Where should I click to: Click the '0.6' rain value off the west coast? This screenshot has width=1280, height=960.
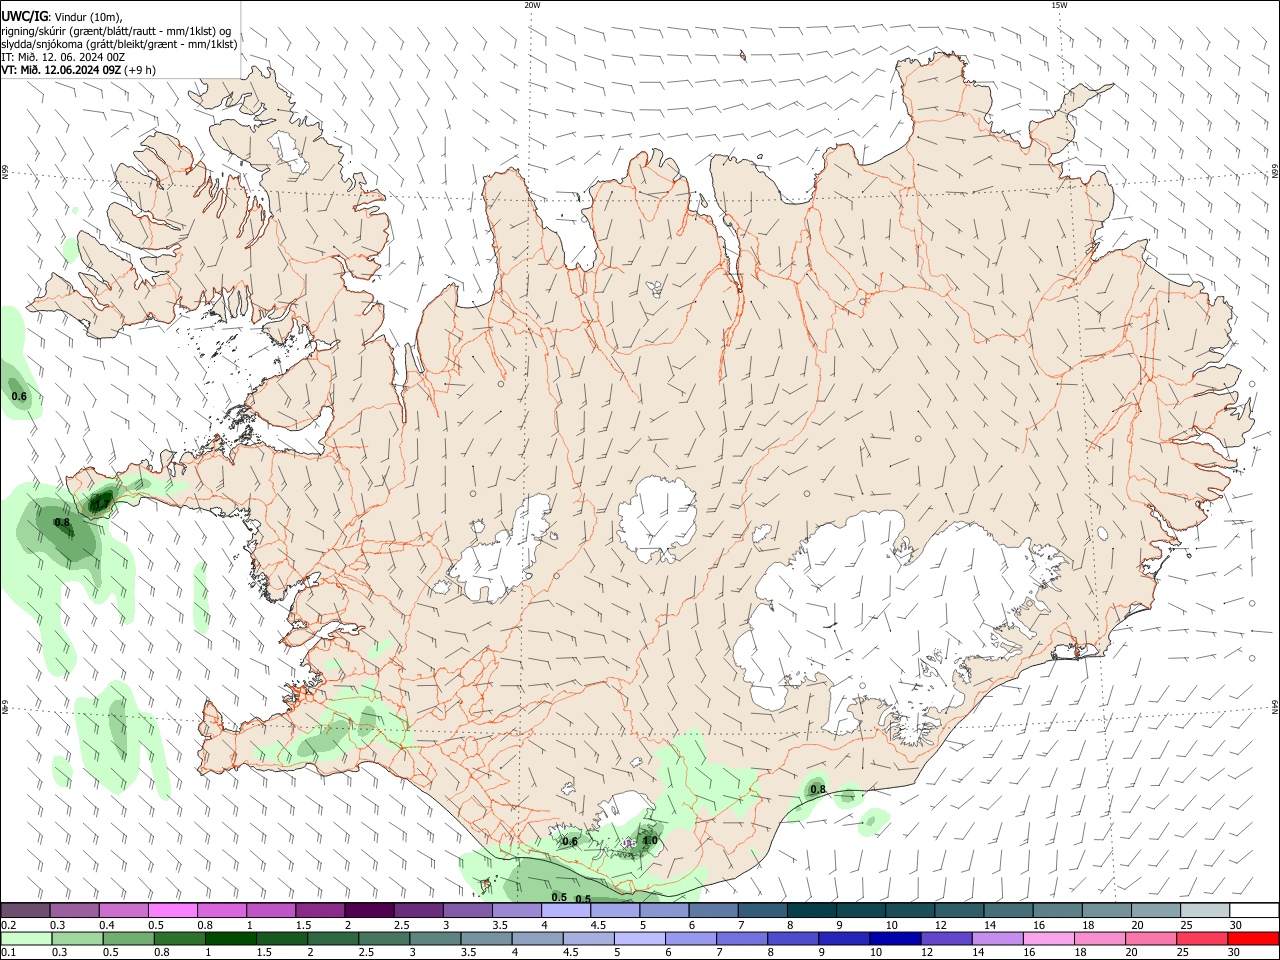[19, 397]
